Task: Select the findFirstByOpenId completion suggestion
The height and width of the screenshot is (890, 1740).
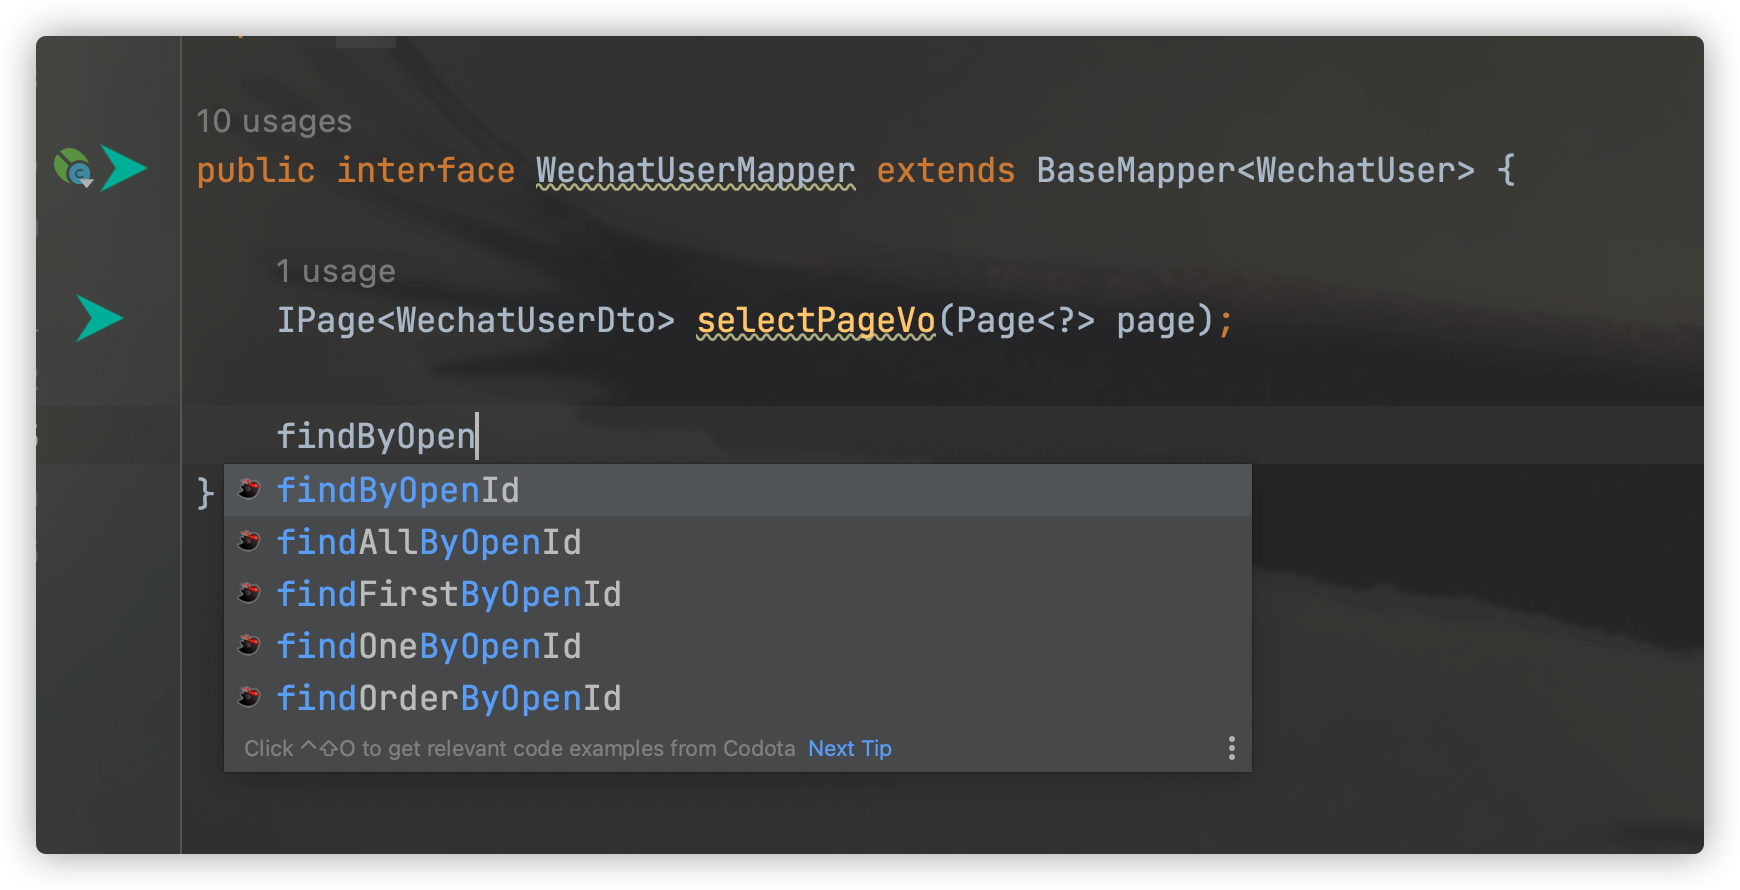Action: click(449, 595)
